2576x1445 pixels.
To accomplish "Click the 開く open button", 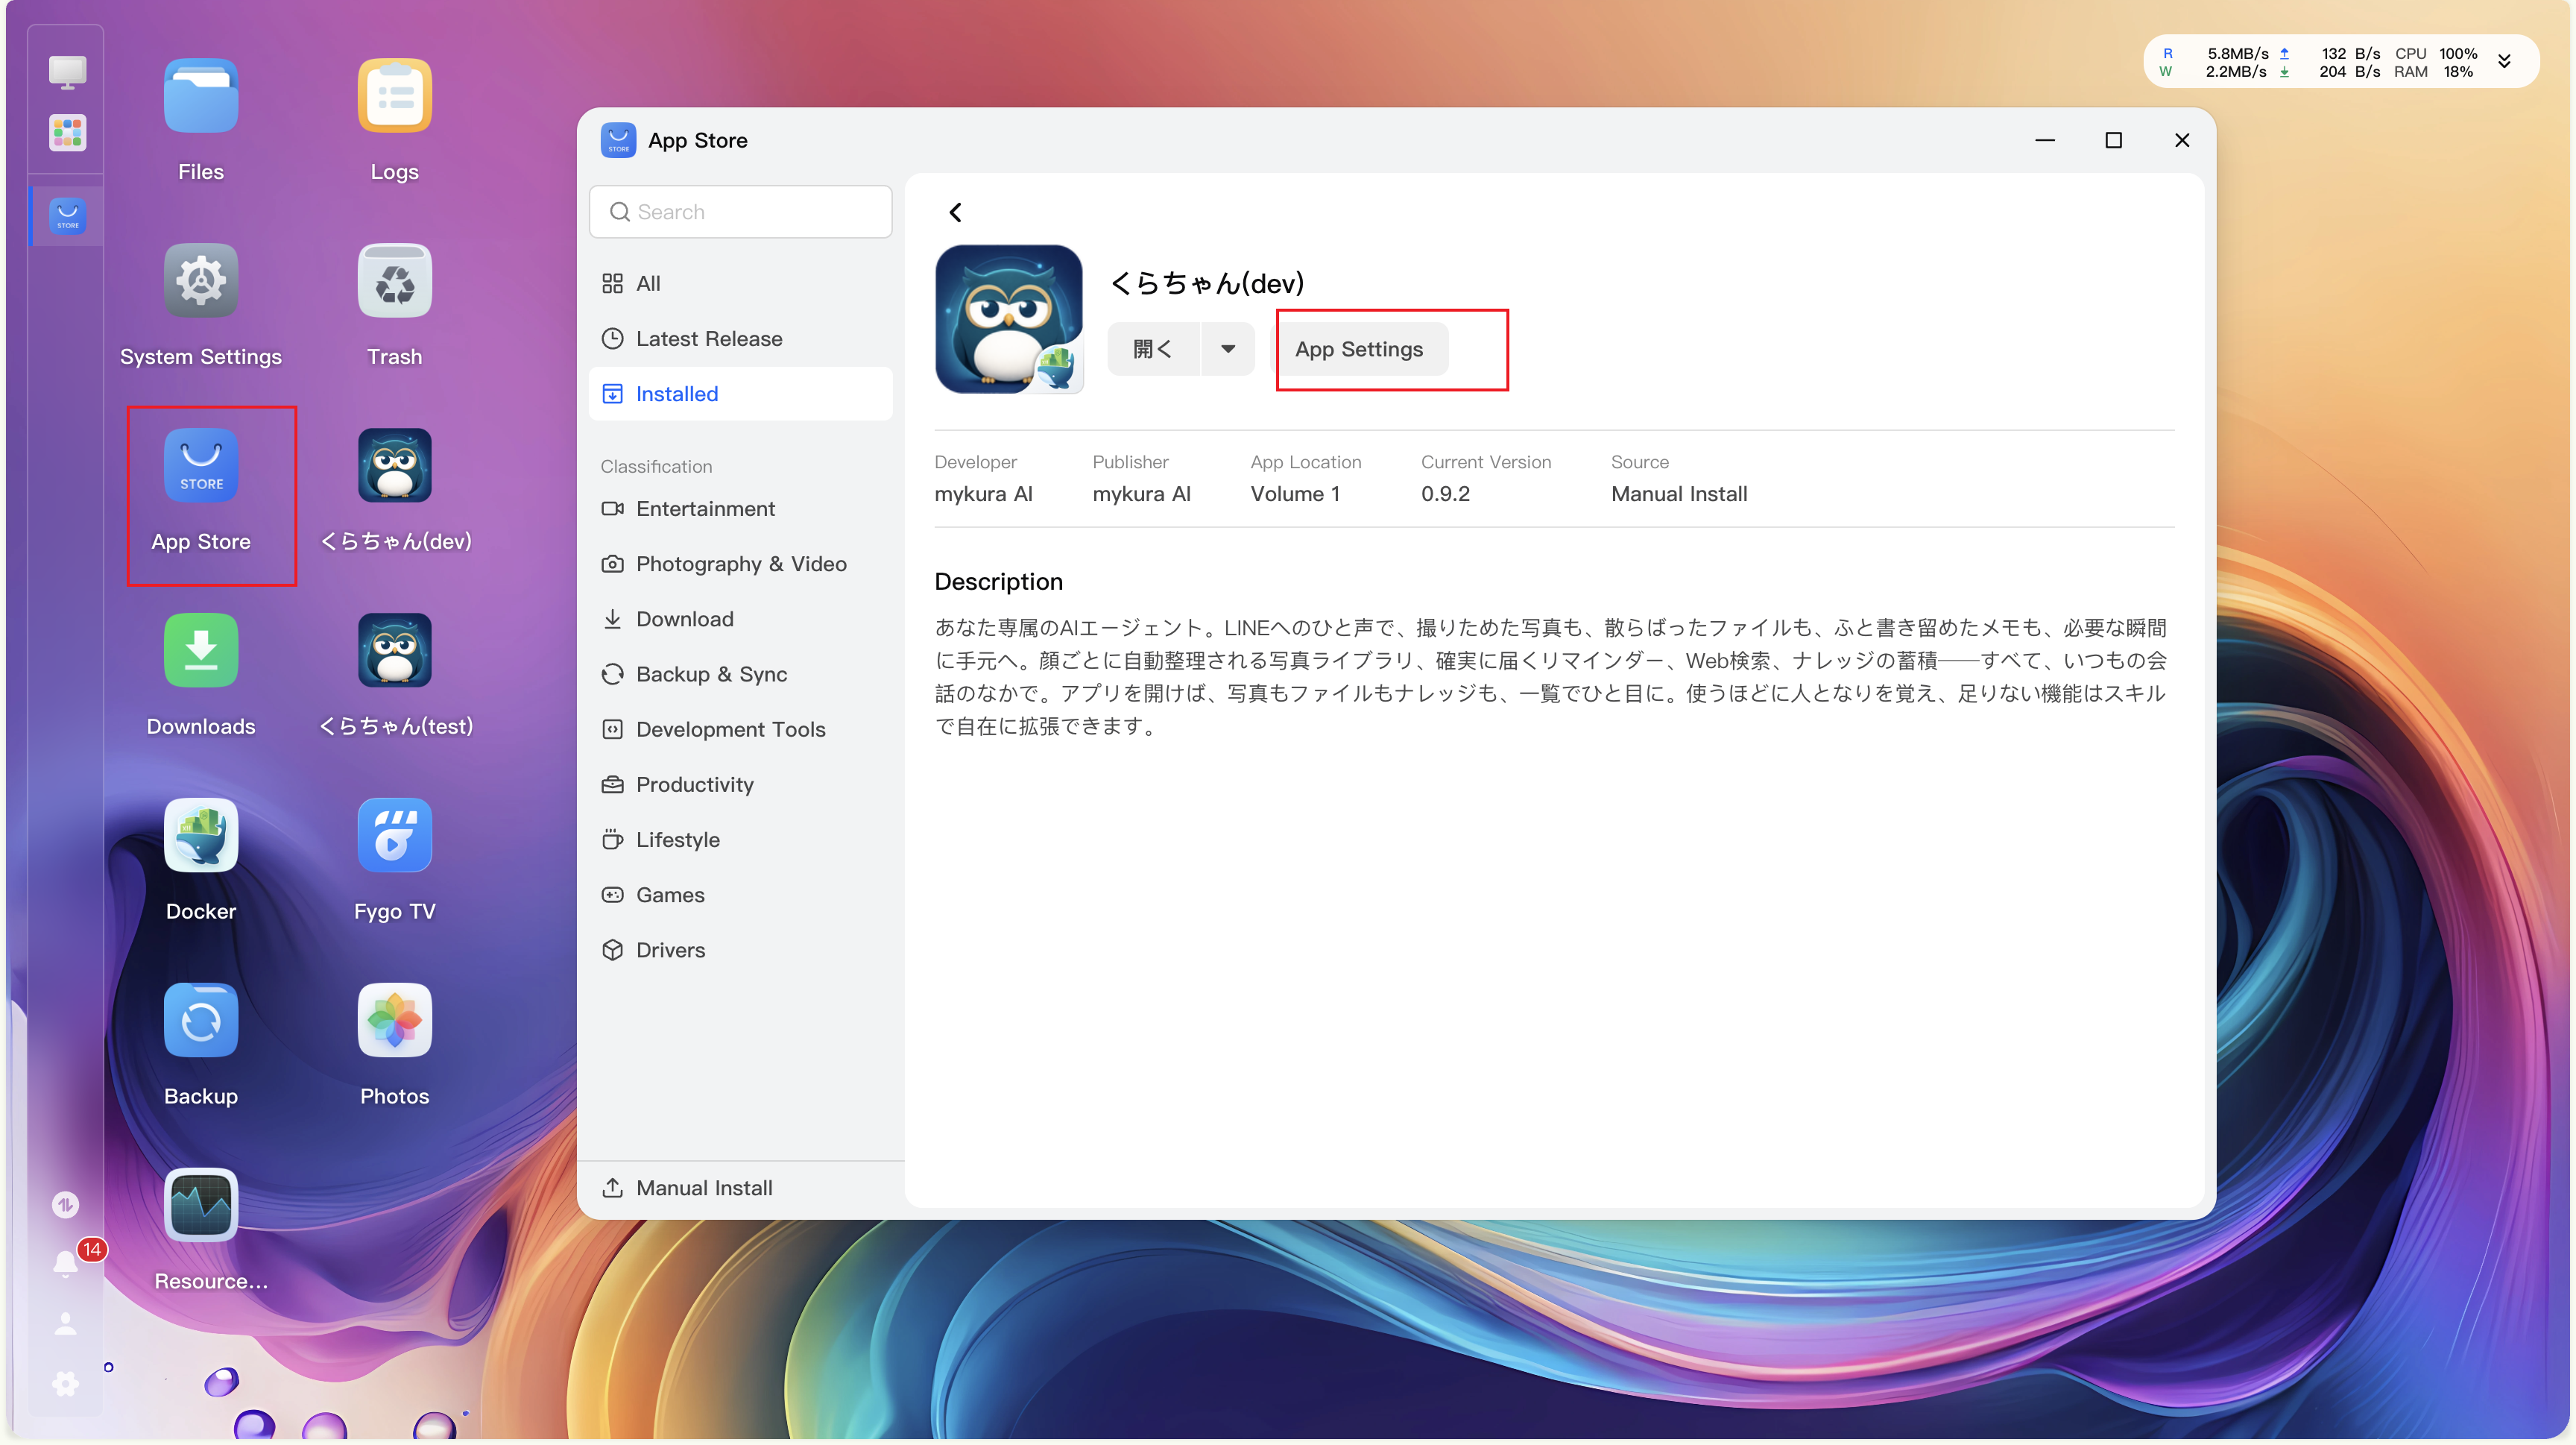I will [1153, 349].
